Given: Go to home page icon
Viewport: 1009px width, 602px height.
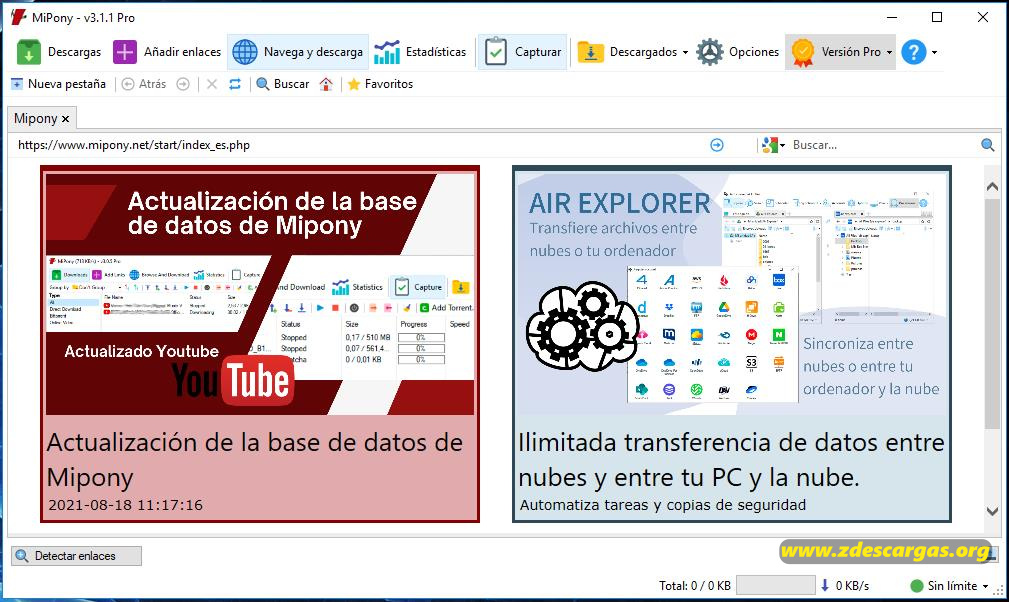Looking at the screenshot, I should (x=326, y=84).
